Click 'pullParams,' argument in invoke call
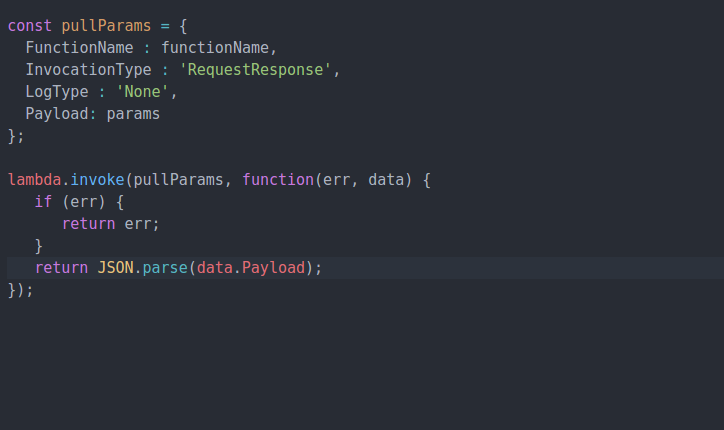 (x=182, y=180)
